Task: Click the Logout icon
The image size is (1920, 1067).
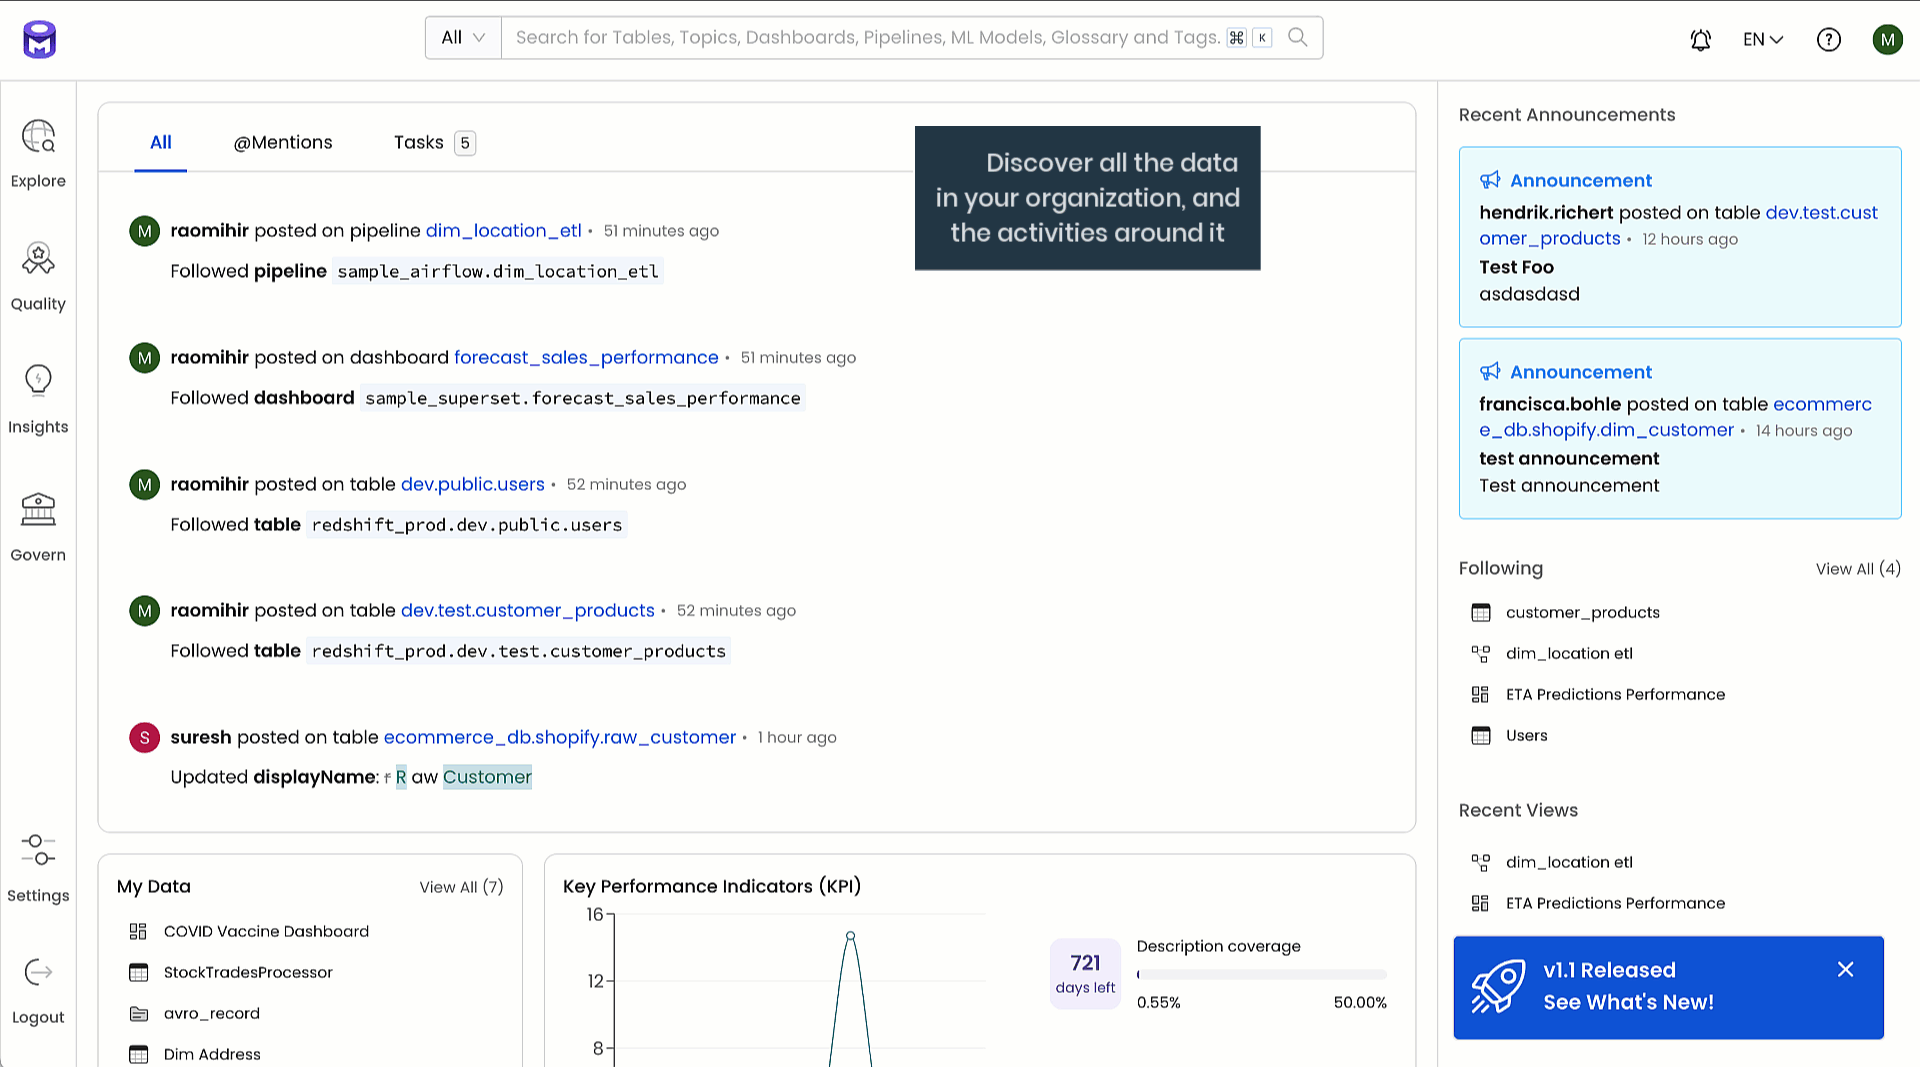Action: (x=38, y=973)
